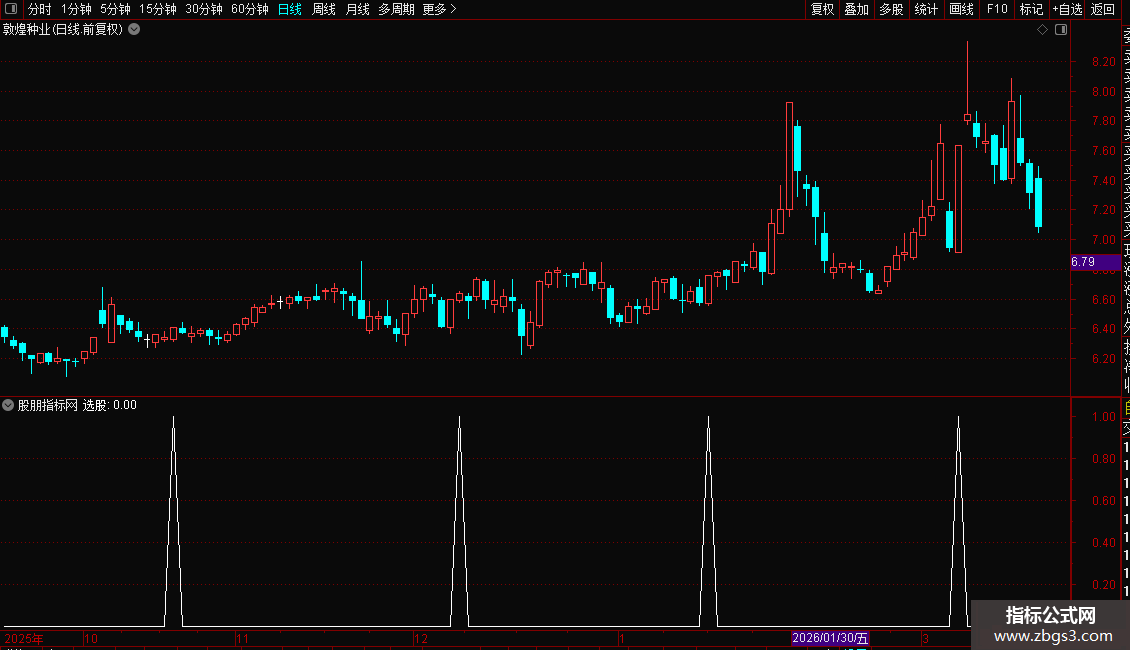Click the 复权 adjustment button
The image size is (1130, 650).
coord(822,9)
